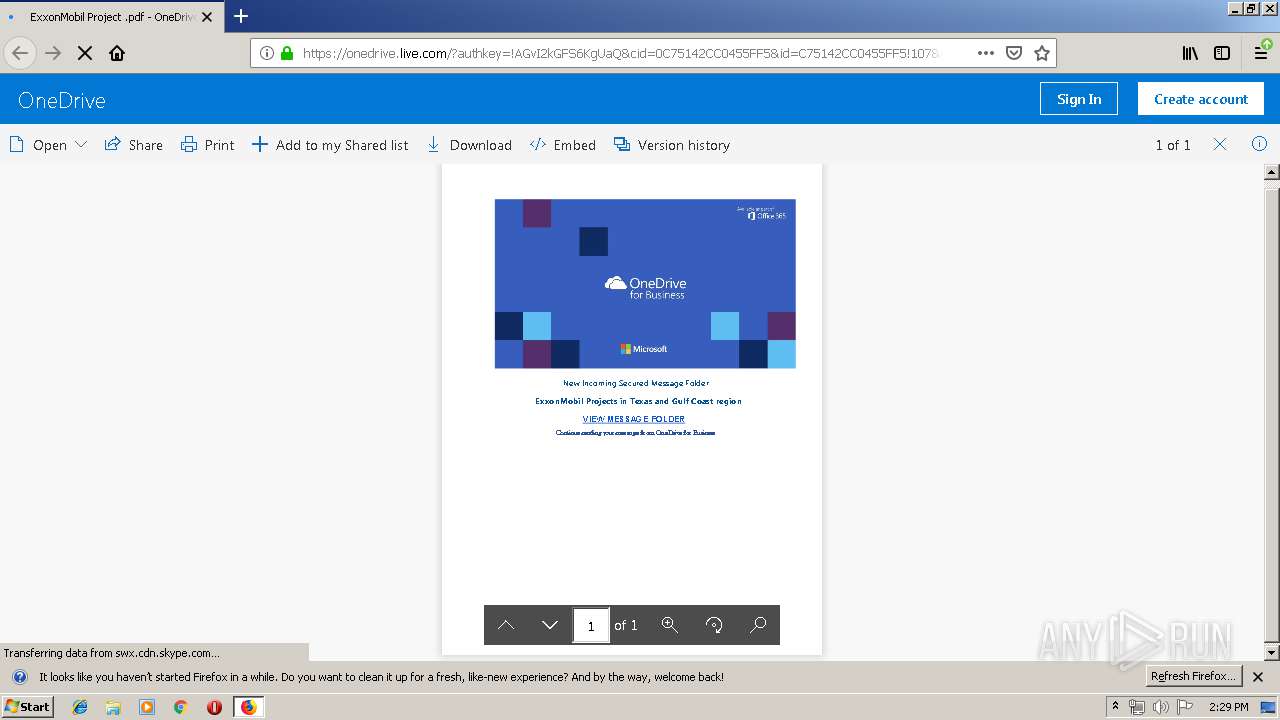Click the green padlock security icon
The height and width of the screenshot is (720, 1280).
pos(287,53)
